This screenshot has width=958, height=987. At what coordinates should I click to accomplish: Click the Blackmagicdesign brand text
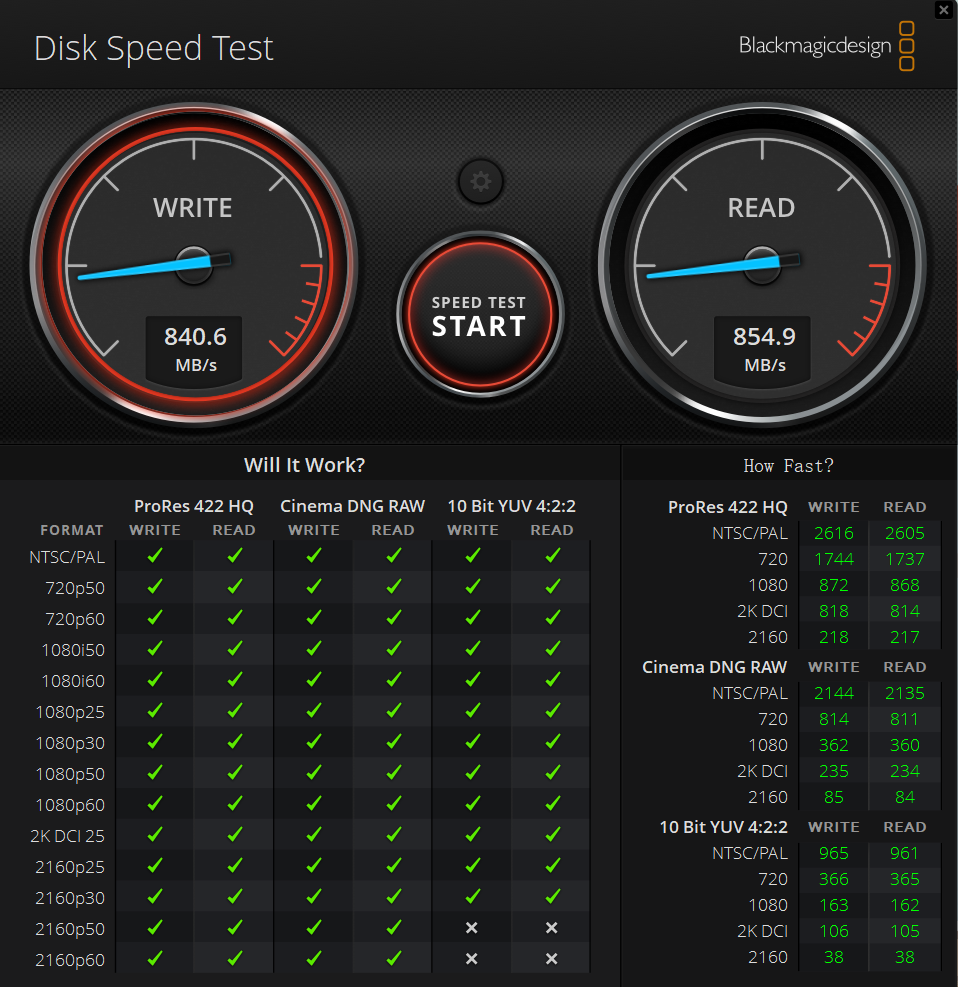[x=814, y=46]
